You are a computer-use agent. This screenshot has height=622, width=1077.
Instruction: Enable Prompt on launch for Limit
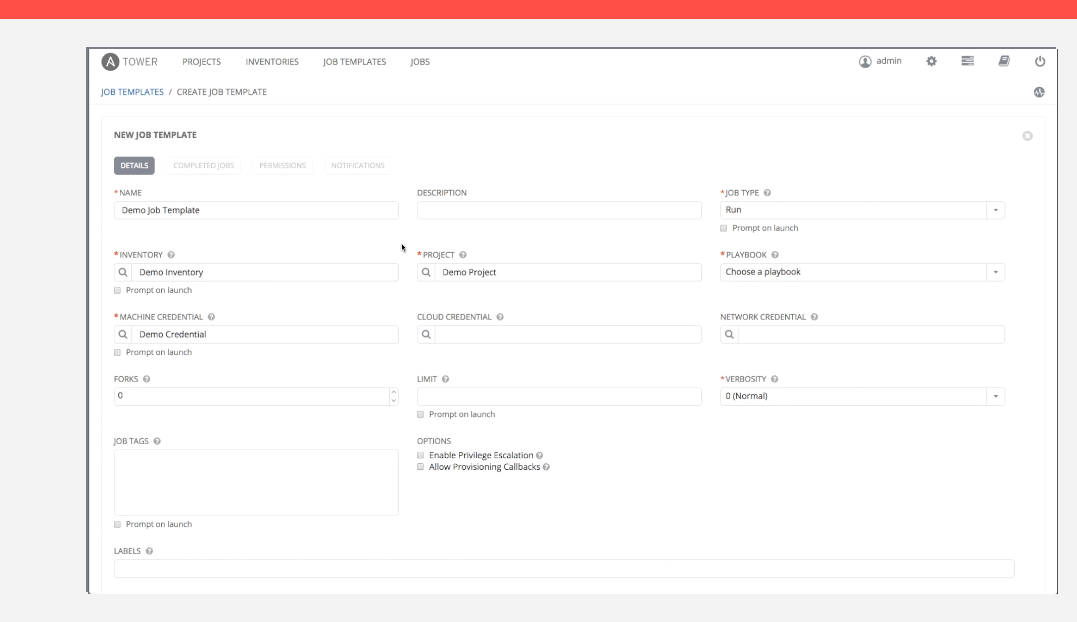[420, 415]
